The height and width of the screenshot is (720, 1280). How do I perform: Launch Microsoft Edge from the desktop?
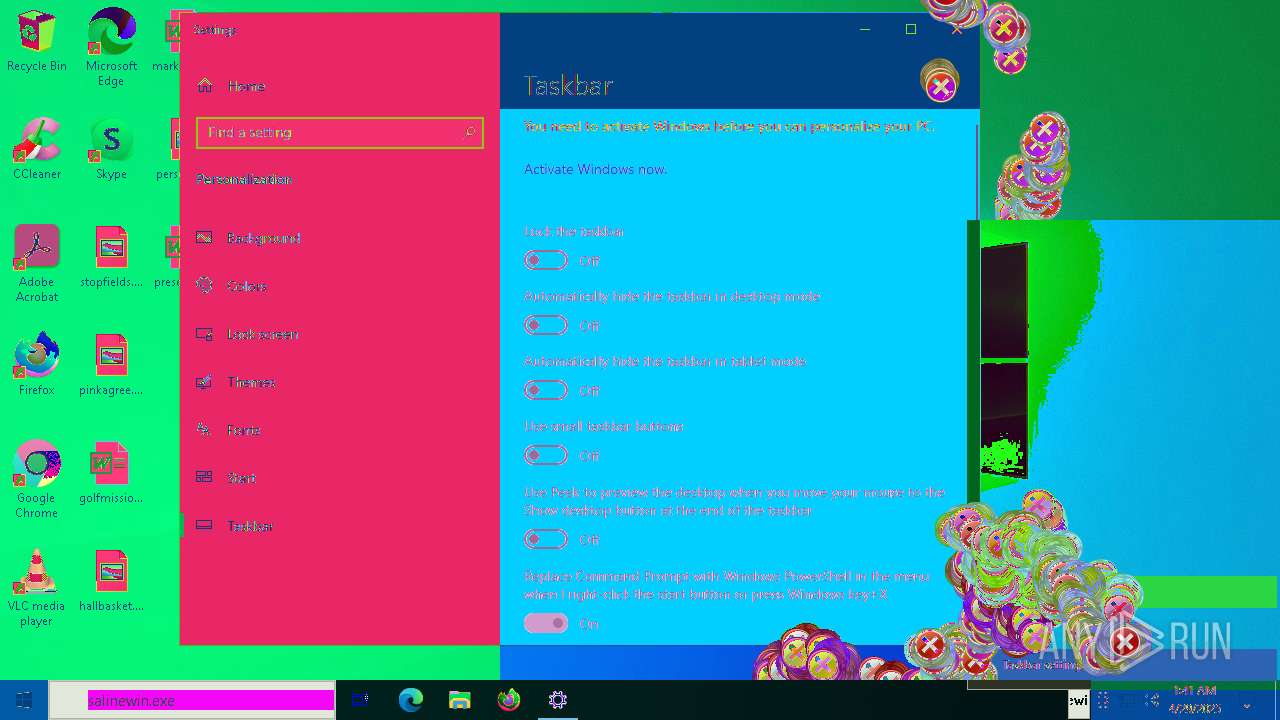[x=111, y=48]
